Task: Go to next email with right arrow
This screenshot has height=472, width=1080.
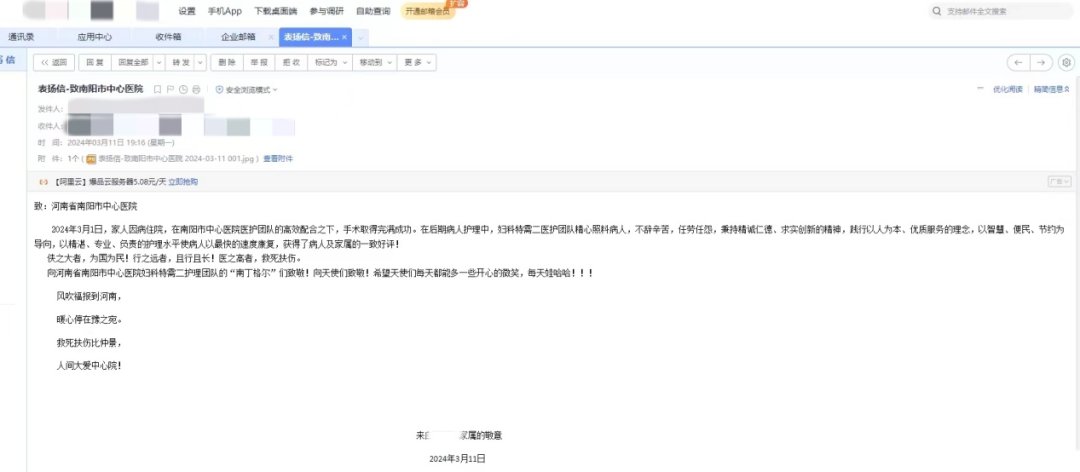Action: [x=1042, y=62]
